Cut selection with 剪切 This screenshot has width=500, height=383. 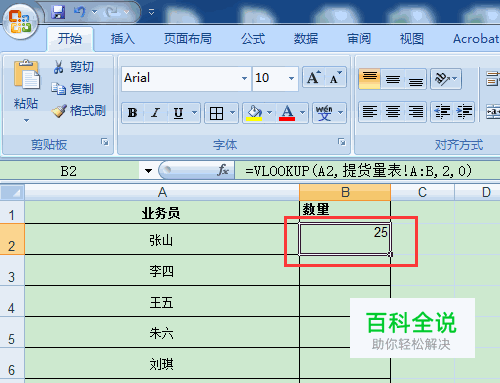(x=74, y=67)
